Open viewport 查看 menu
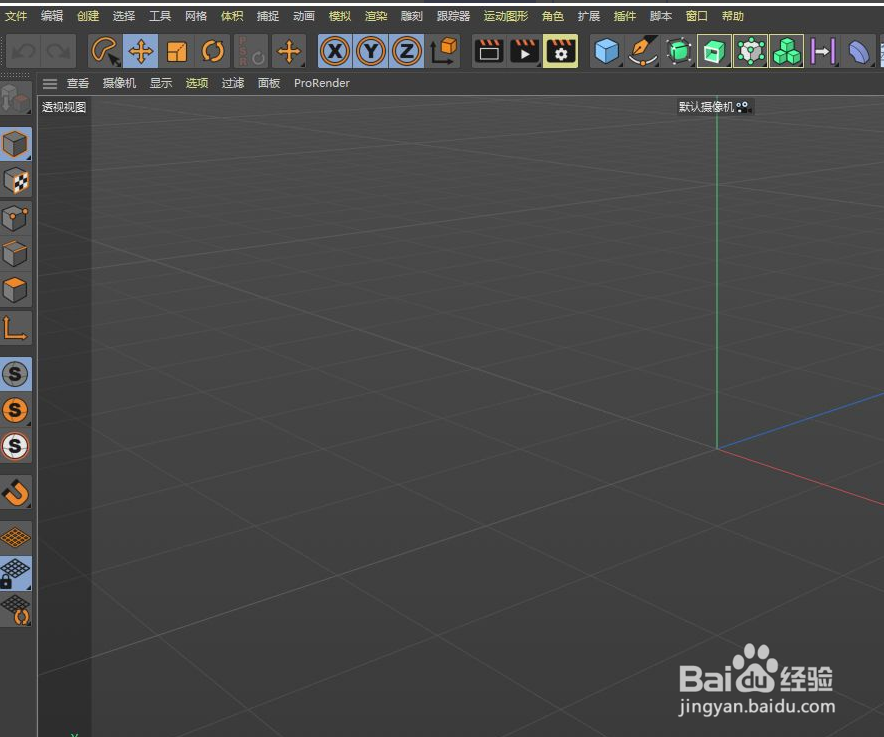This screenshot has width=884, height=737. click(78, 83)
